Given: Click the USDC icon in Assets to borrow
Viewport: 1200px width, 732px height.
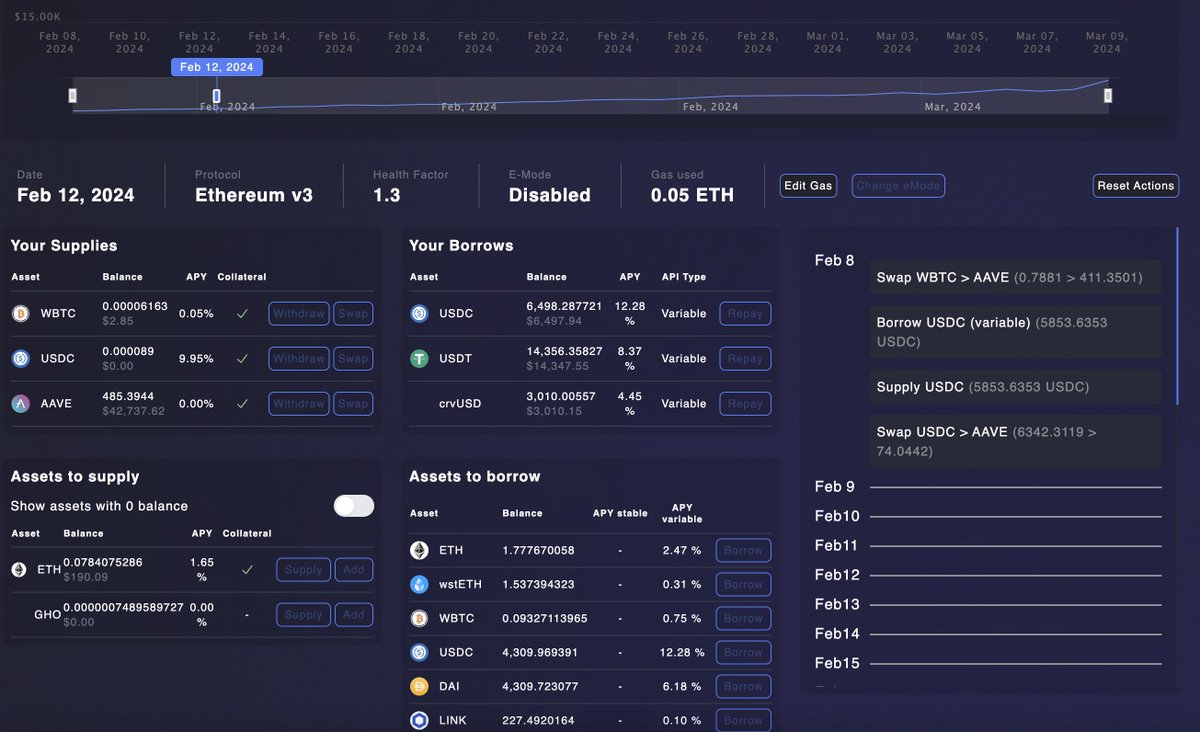Looking at the screenshot, I should click(x=419, y=652).
